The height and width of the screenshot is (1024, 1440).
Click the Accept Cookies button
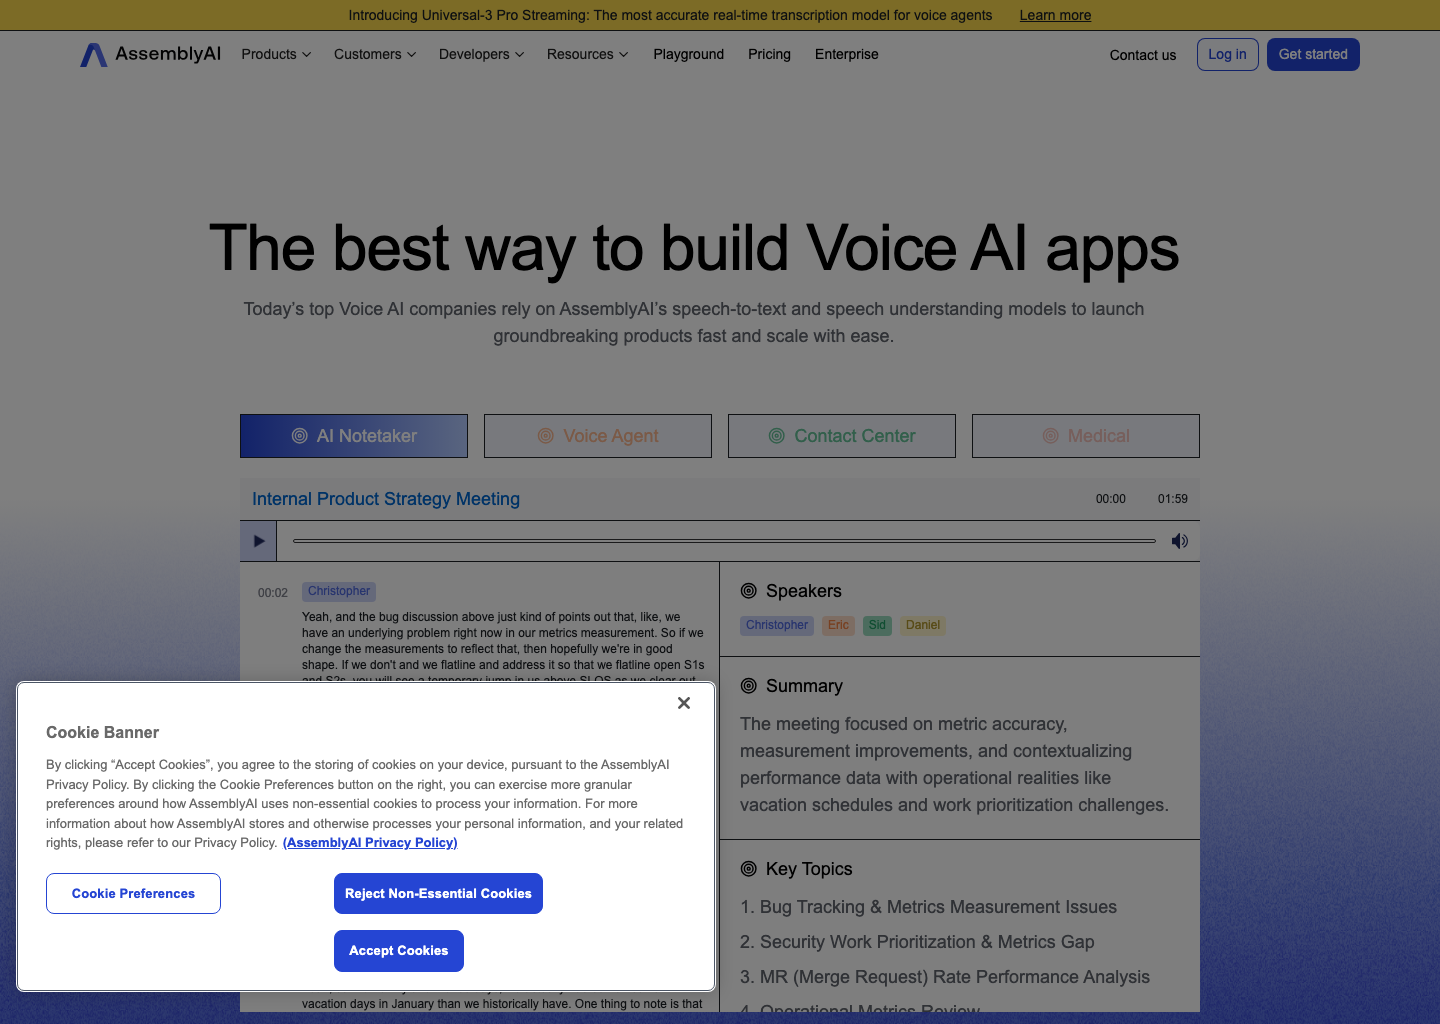coord(398,950)
